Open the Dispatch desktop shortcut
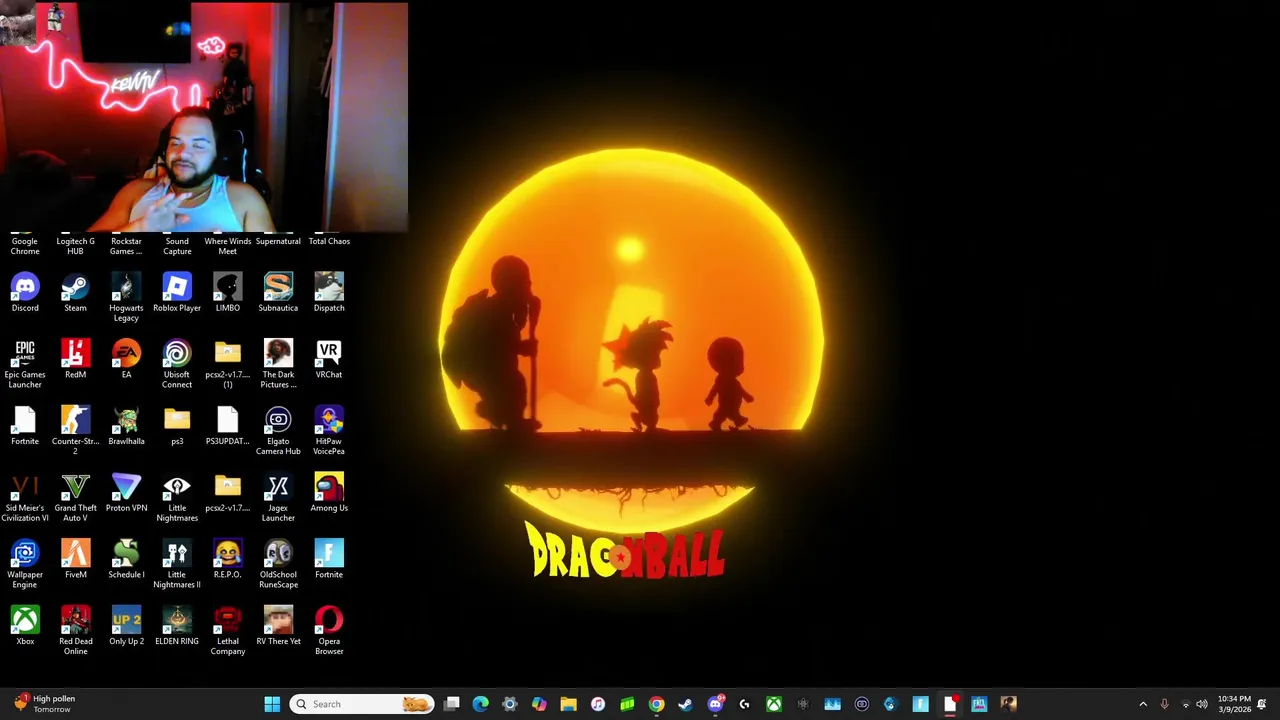 click(329, 293)
